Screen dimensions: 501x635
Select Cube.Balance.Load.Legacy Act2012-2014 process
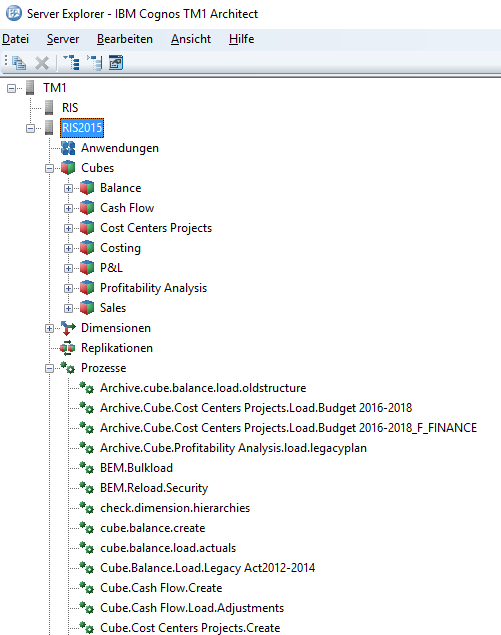click(207, 568)
